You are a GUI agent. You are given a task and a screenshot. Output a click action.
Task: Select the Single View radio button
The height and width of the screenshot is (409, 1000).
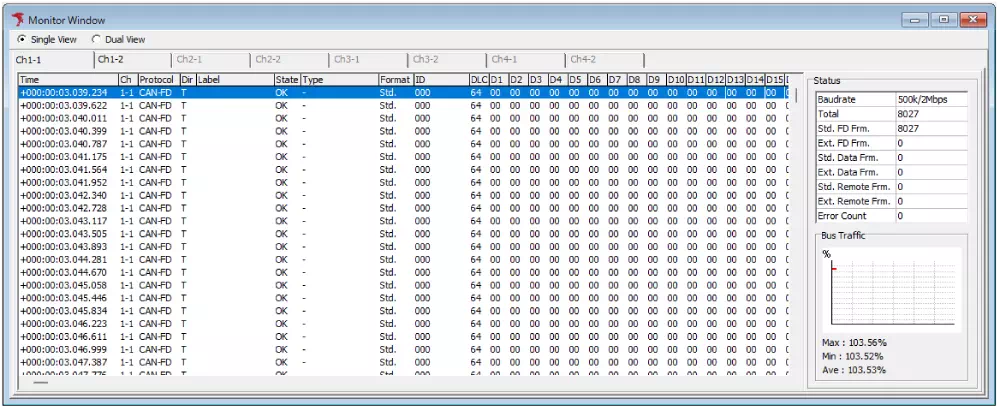tap(22, 40)
